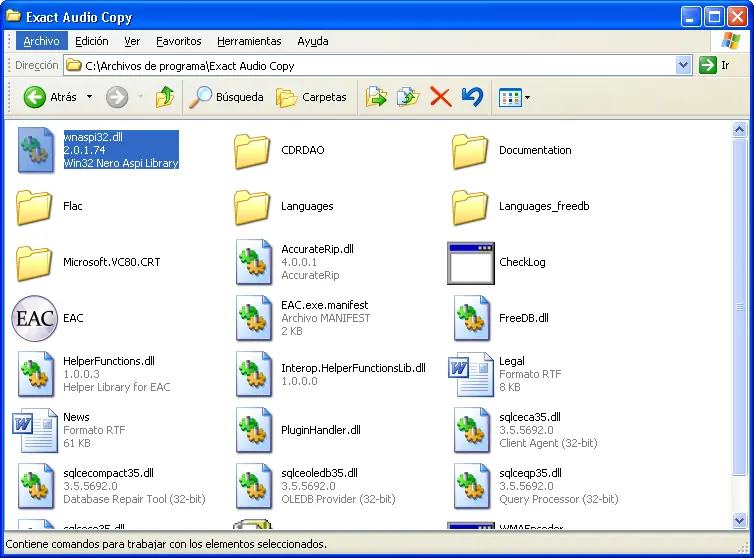The image size is (754, 558).
Task: Select the Languages_freedb folder icon
Action: 470,207
